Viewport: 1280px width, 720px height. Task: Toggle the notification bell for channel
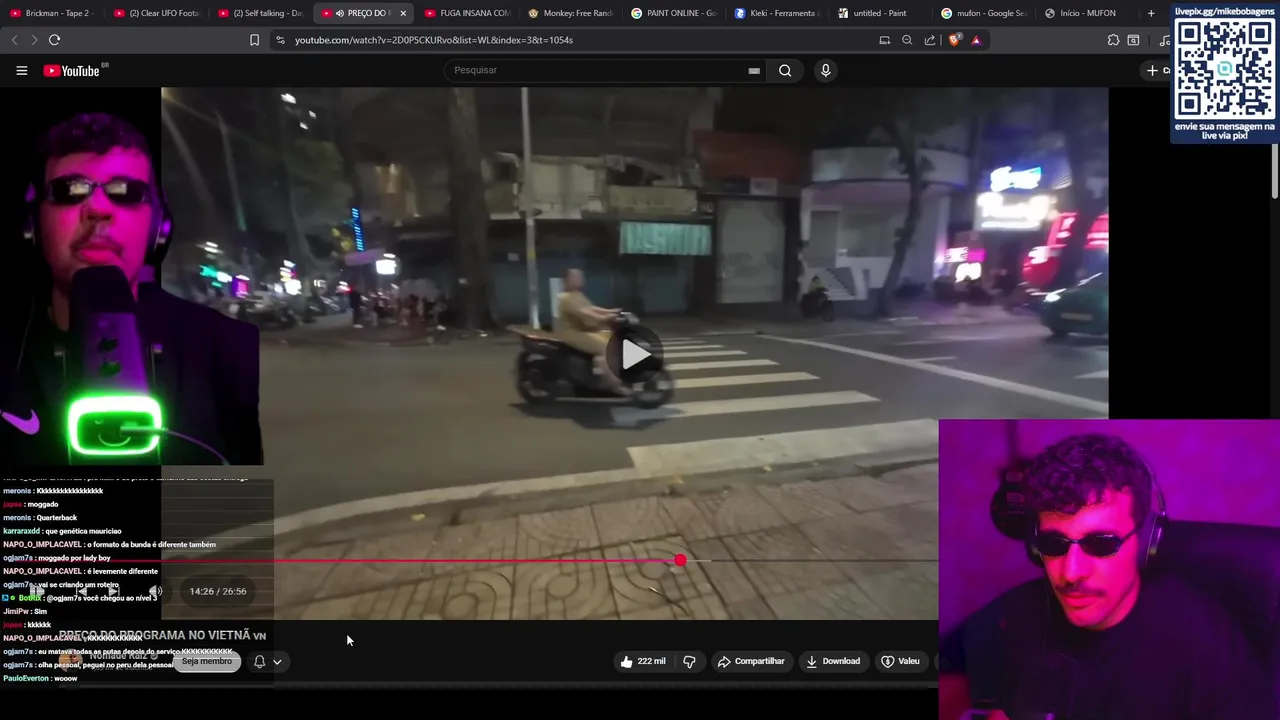pos(259,661)
